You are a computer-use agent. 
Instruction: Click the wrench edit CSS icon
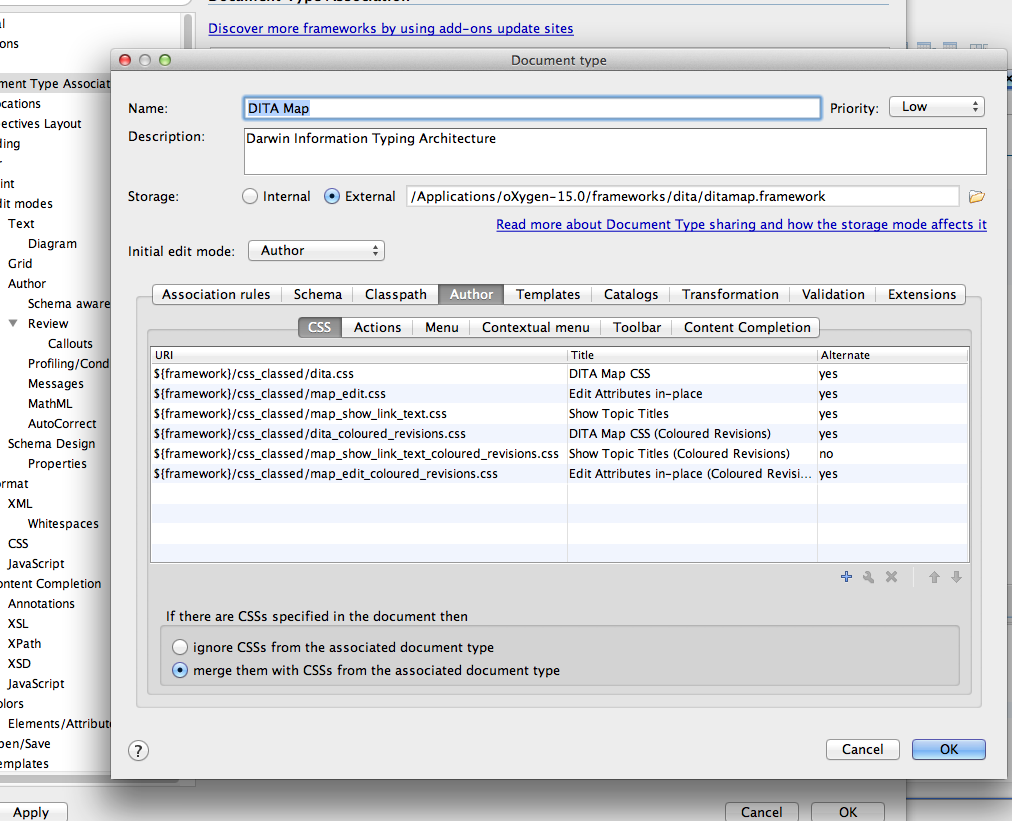click(868, 577)
